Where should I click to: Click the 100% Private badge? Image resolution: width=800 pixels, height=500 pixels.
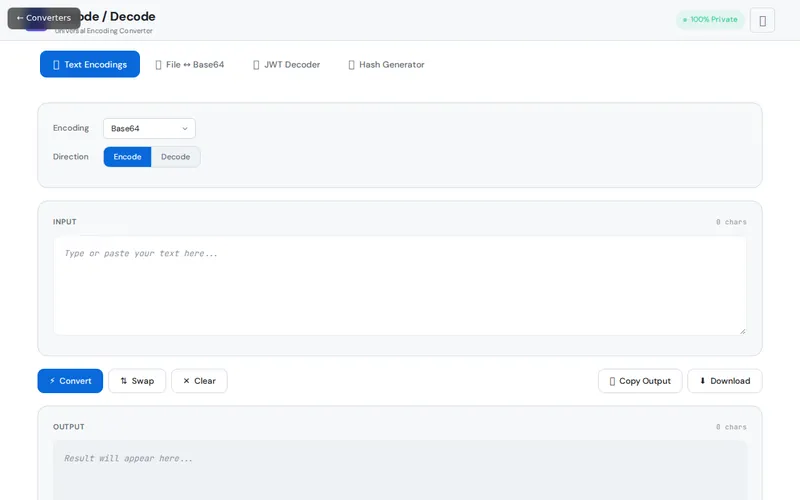[710, 19]
